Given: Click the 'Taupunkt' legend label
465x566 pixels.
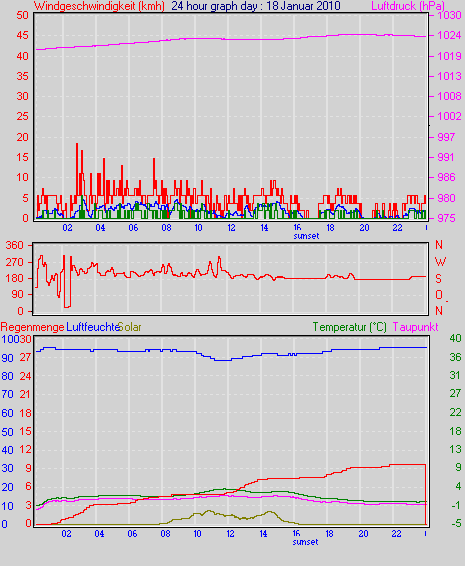Looking at the screenshot, I should point(416,327).
